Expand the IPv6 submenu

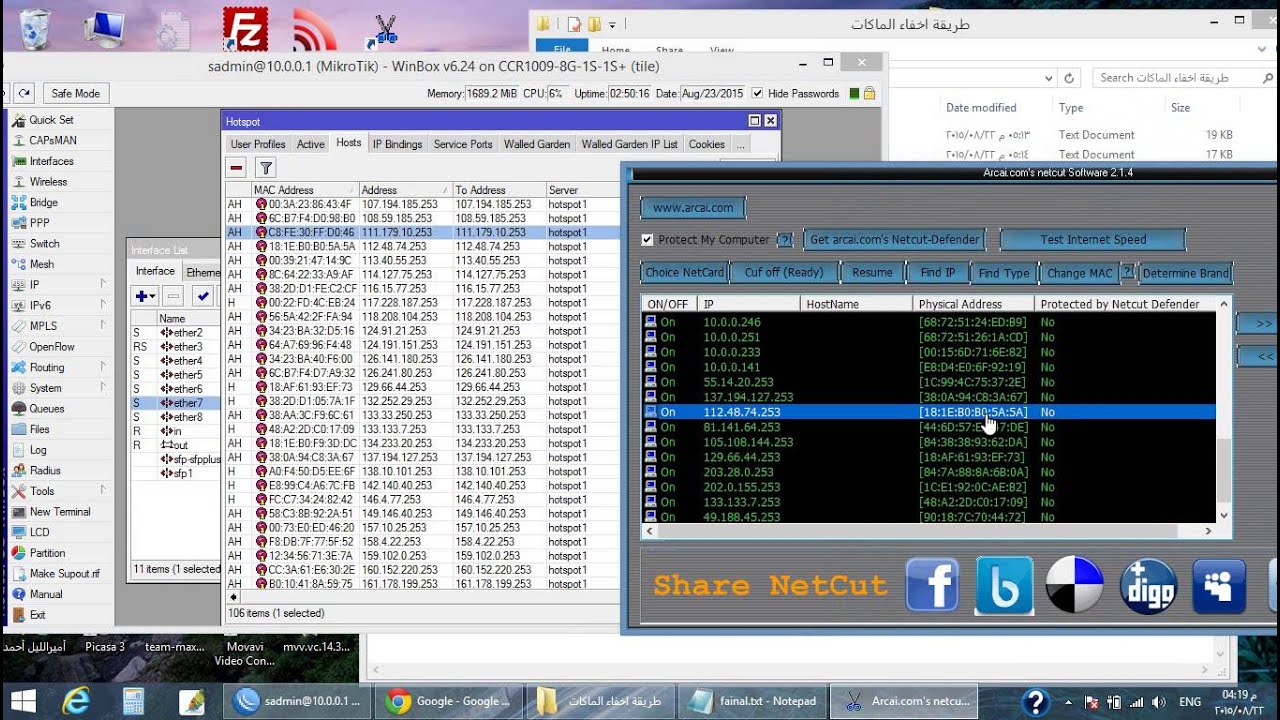103,305
